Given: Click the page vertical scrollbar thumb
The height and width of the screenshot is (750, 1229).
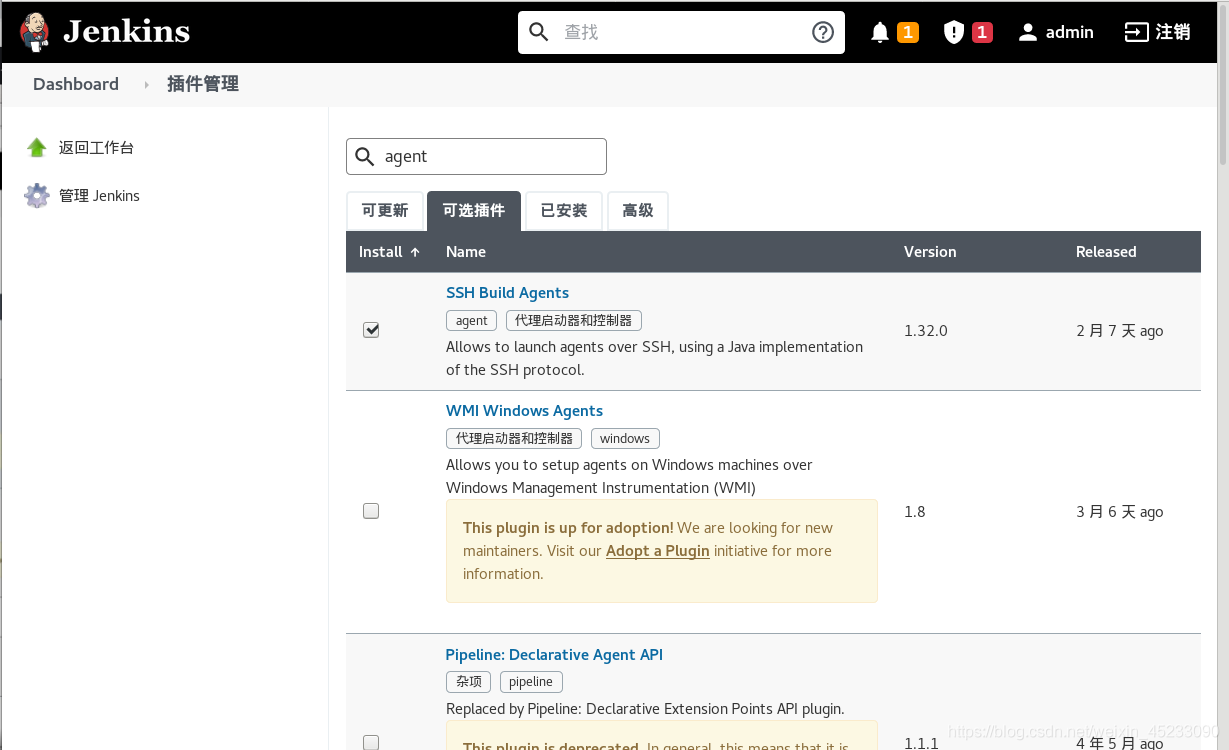Looking at the screenshot, I should [1223, 85].
